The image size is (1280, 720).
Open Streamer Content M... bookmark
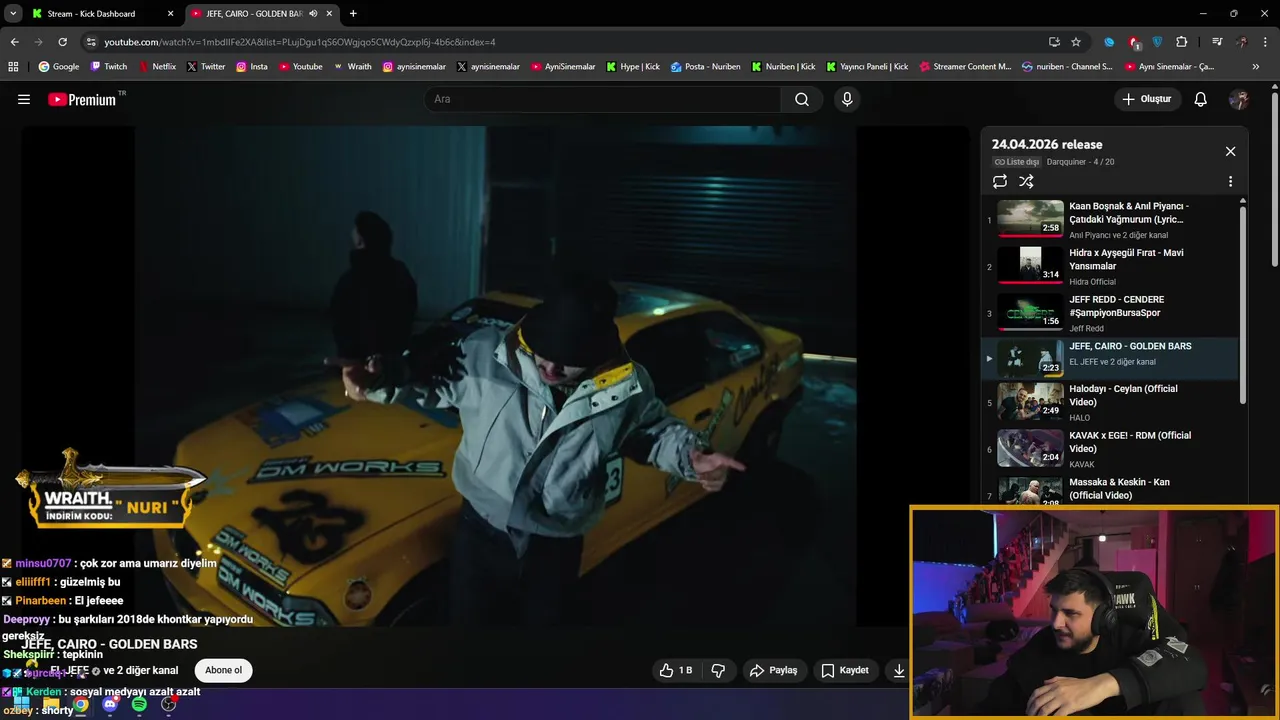coord(965,67)
